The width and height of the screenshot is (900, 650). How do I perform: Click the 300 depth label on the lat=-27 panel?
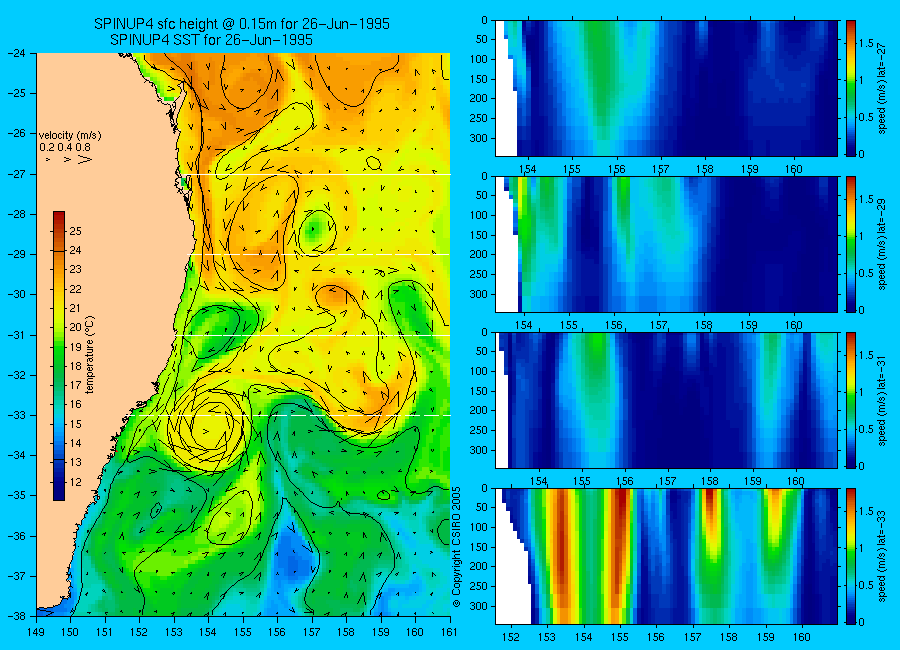(x=479, y=138)
